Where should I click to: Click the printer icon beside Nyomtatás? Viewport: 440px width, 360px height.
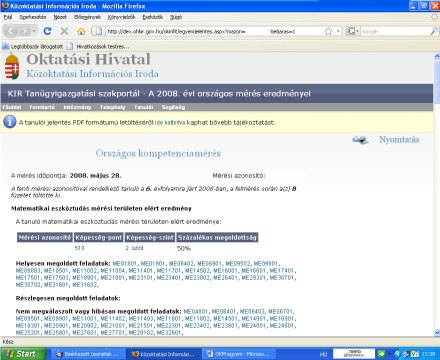click(360, 140)
